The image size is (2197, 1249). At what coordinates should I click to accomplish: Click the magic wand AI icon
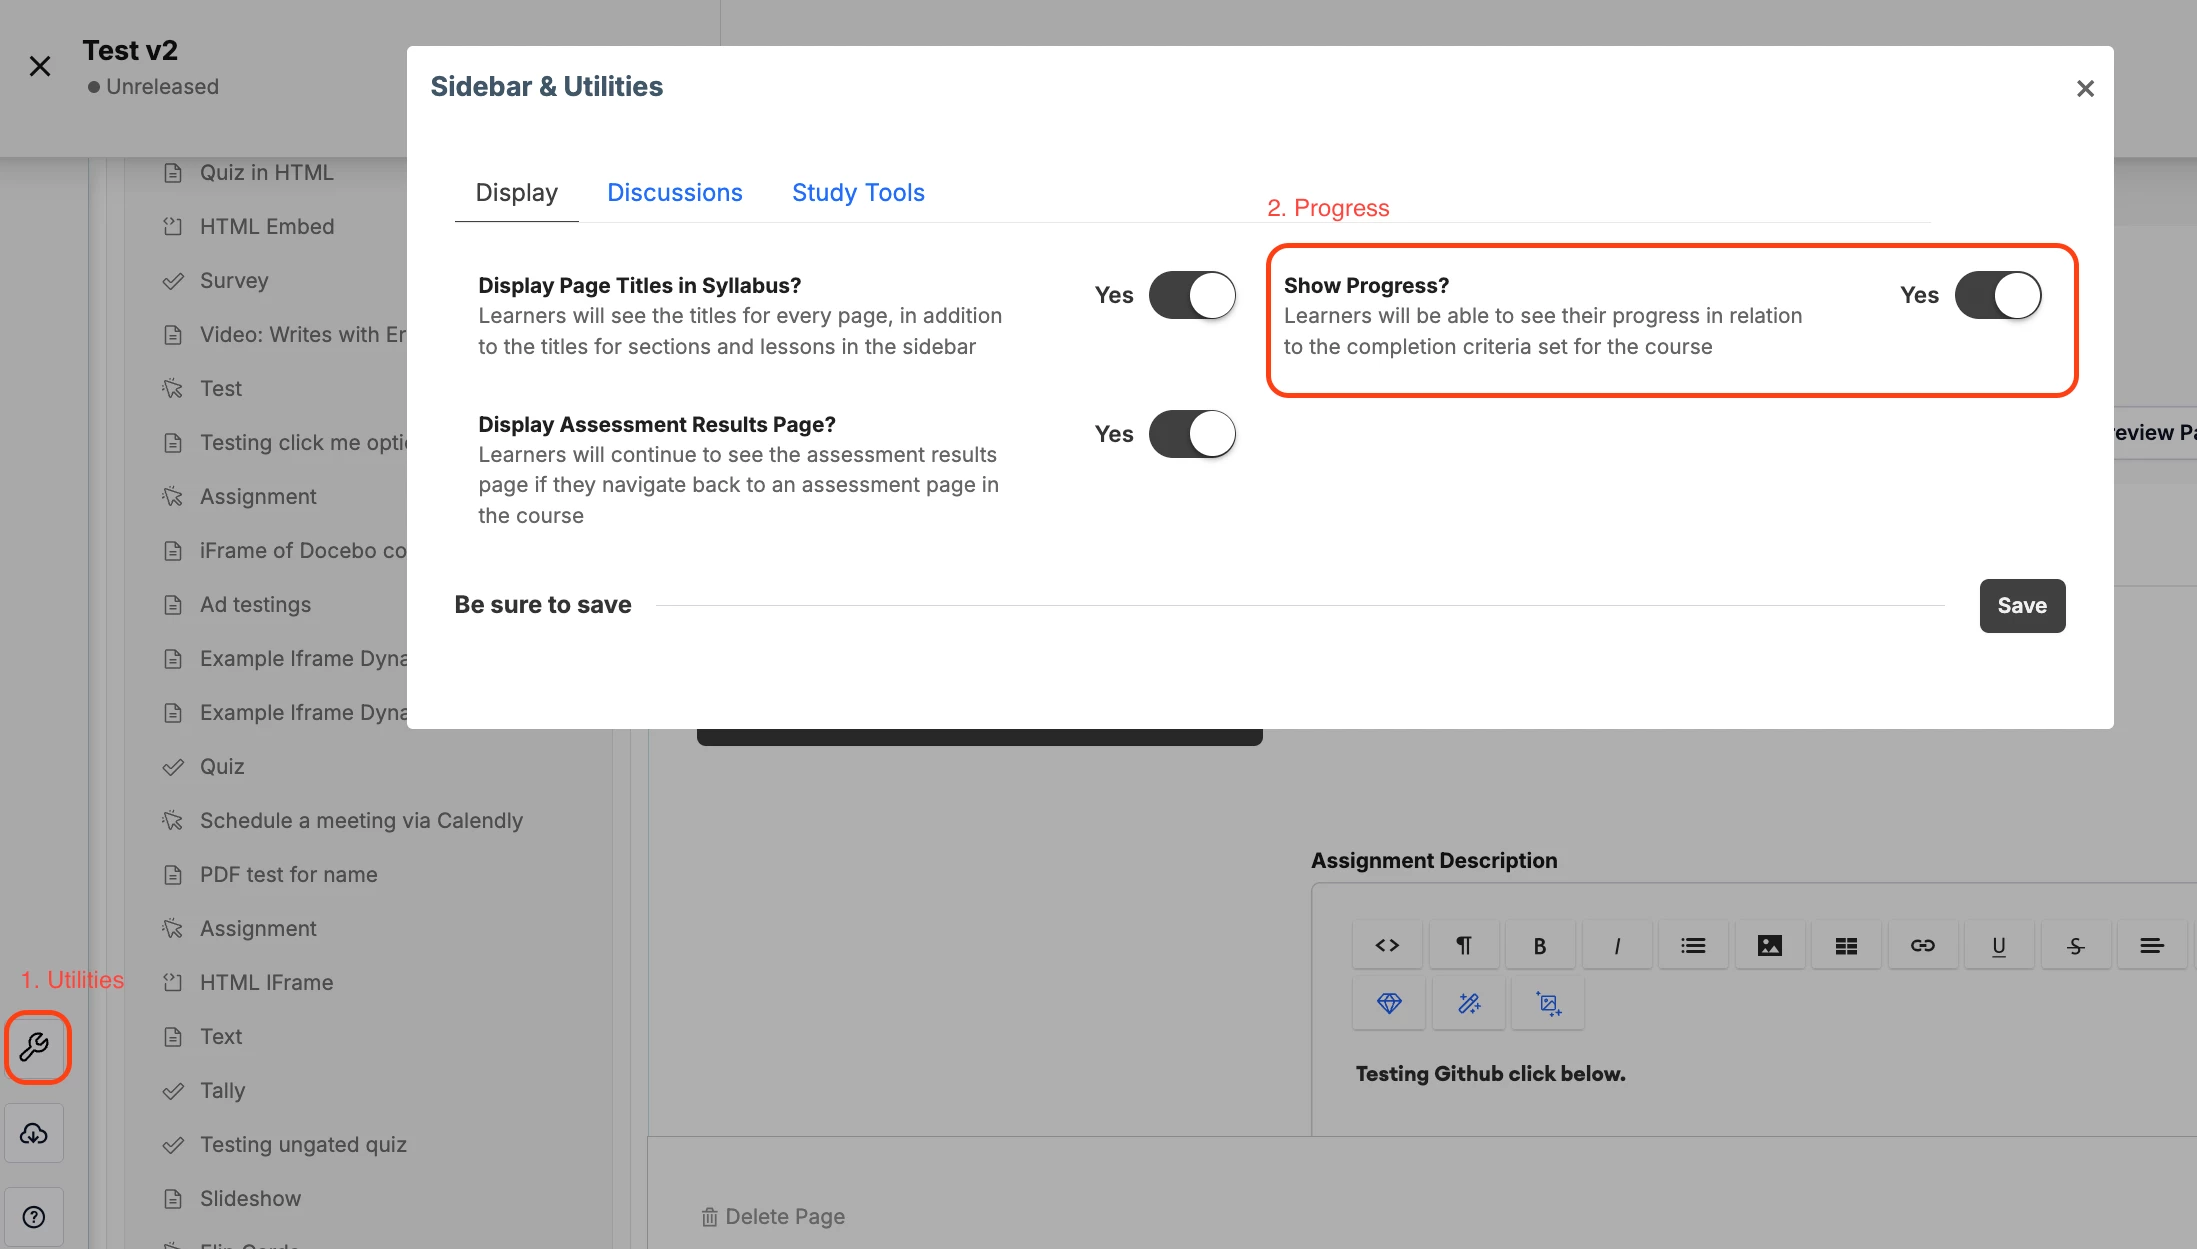coord(1468,1003)
